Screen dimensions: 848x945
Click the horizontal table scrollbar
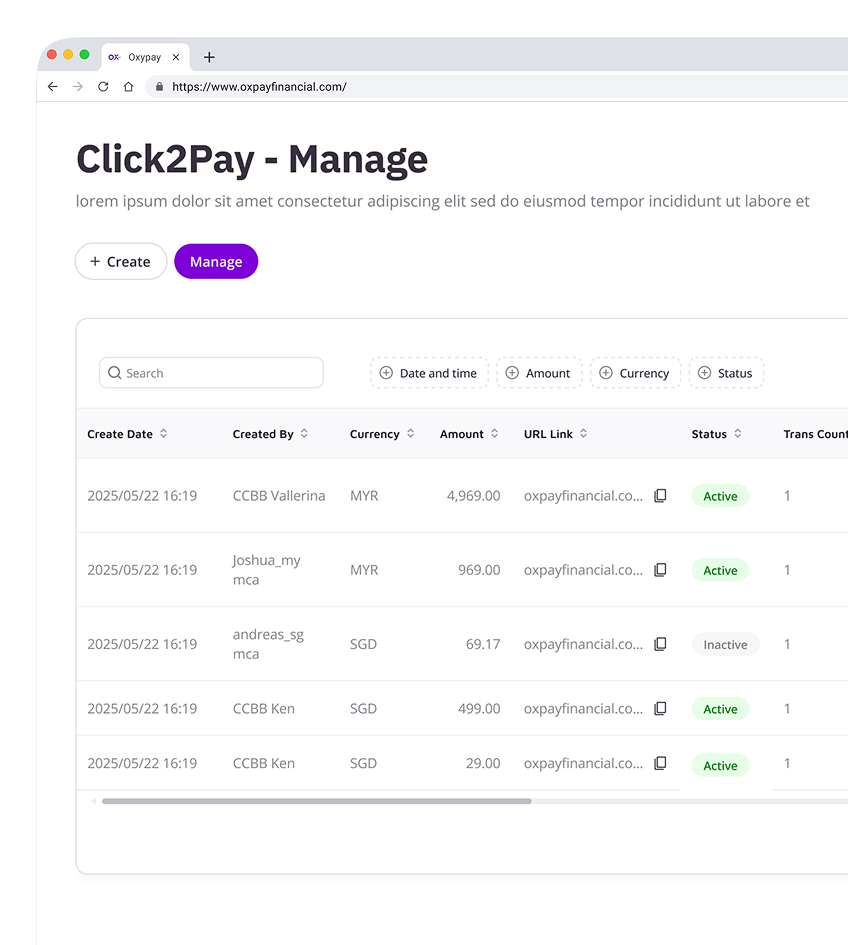316,801
